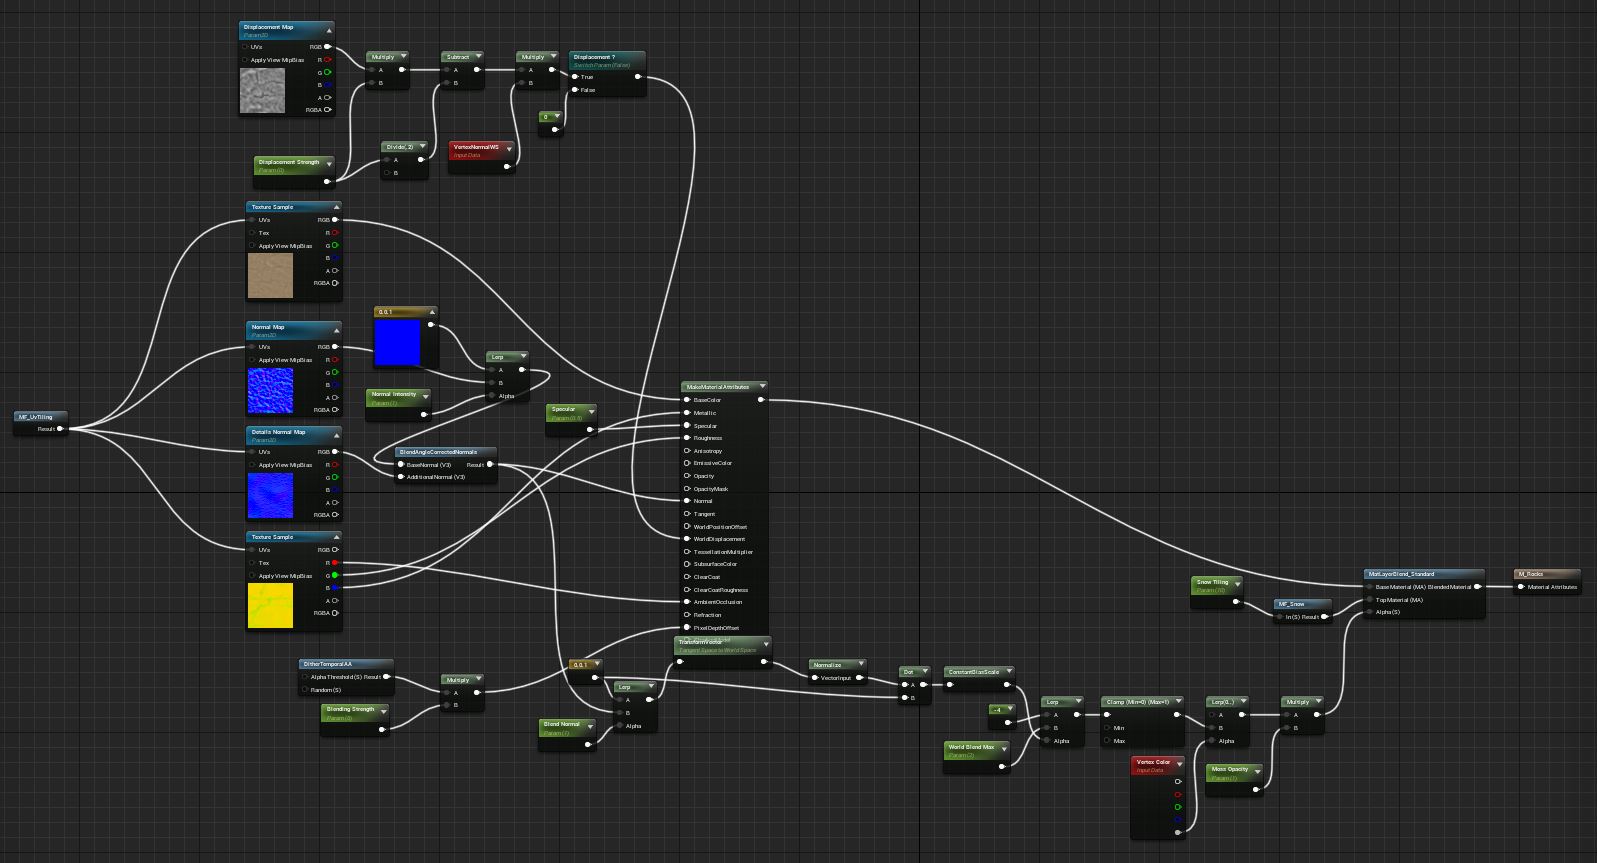Image resolution: width=1597 pixels, height=863 pixels.
Task: Click Material Attributes input pin on M_Rocks
Action: click(1521, 587)
